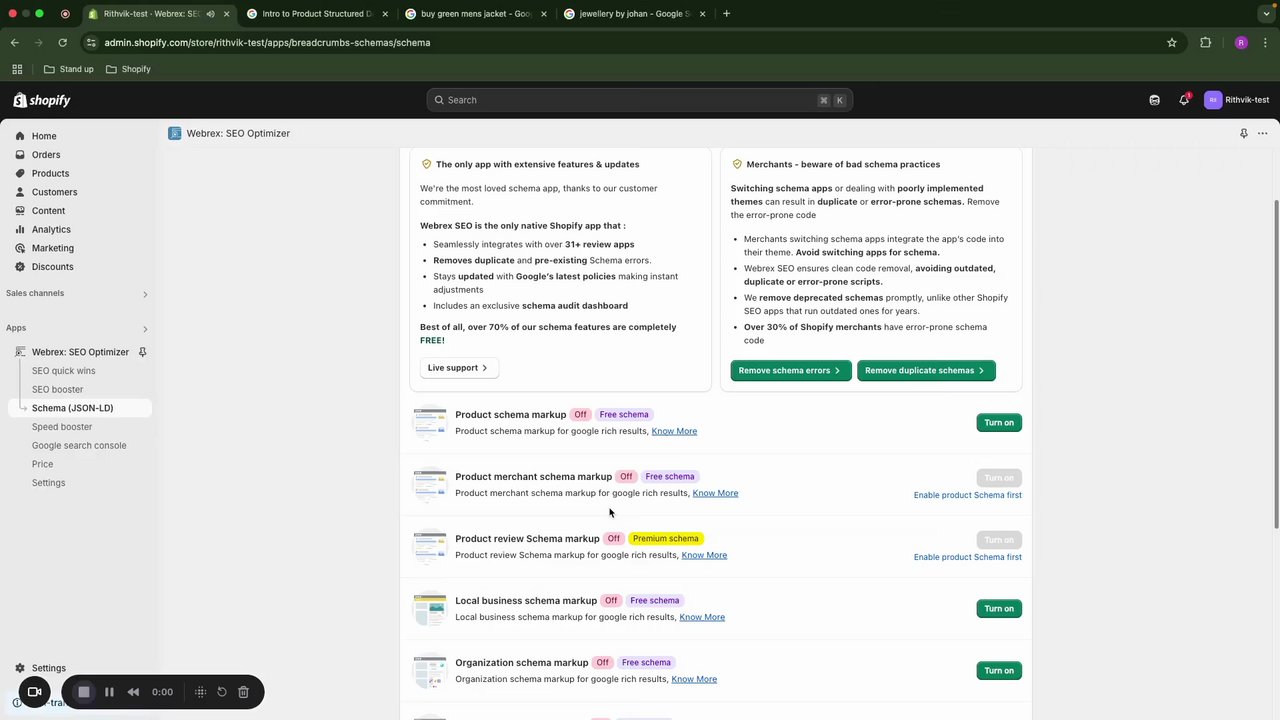
Task: Click the Rithvik-test store avatar
Action: [x=1213, y=100]
